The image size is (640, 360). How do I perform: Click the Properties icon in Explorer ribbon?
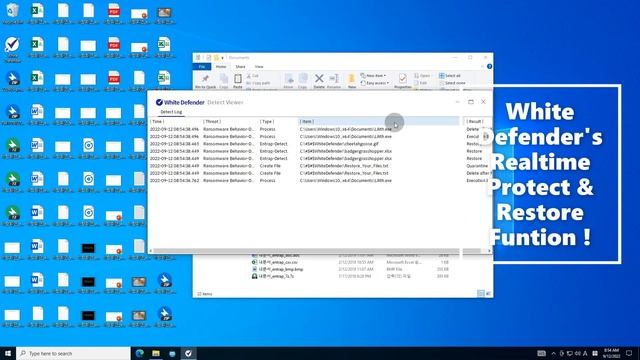tap(402, 81)
